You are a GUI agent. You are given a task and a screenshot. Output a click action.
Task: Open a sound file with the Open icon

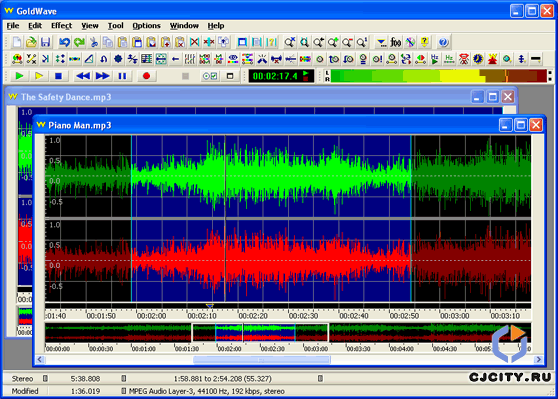tap(31, 42)
